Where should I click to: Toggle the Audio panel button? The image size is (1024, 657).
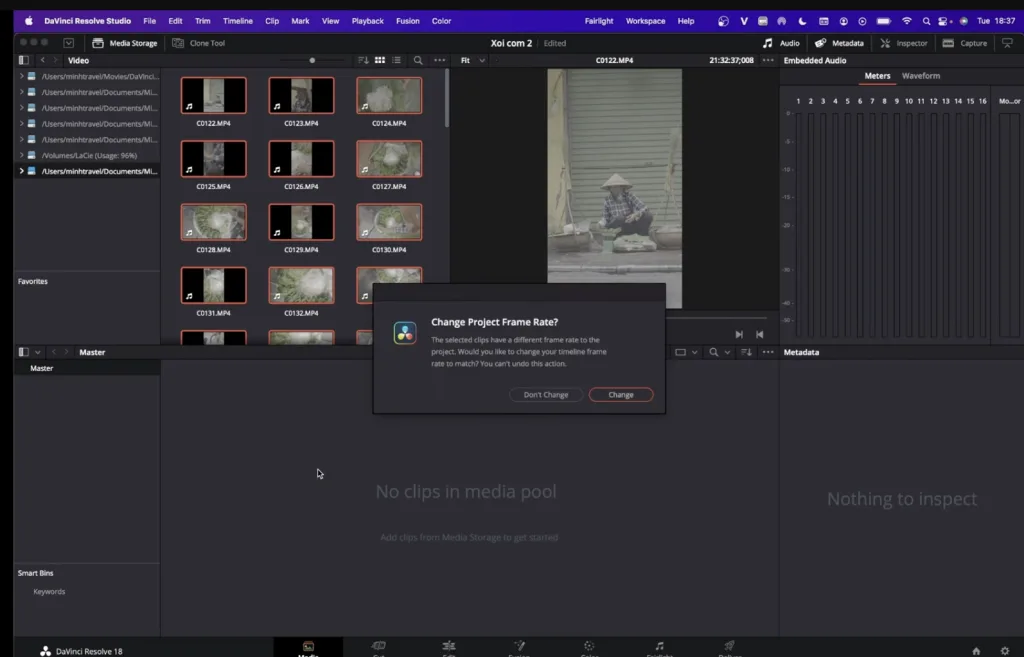tap(781, 43)
